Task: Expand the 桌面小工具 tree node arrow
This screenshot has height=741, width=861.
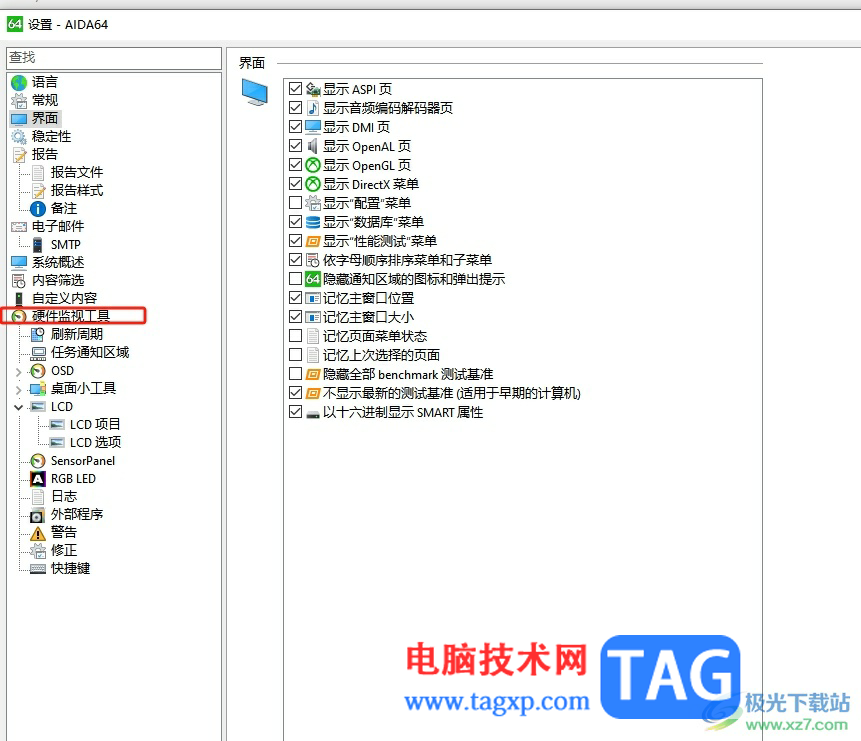Action: point(19,390)
